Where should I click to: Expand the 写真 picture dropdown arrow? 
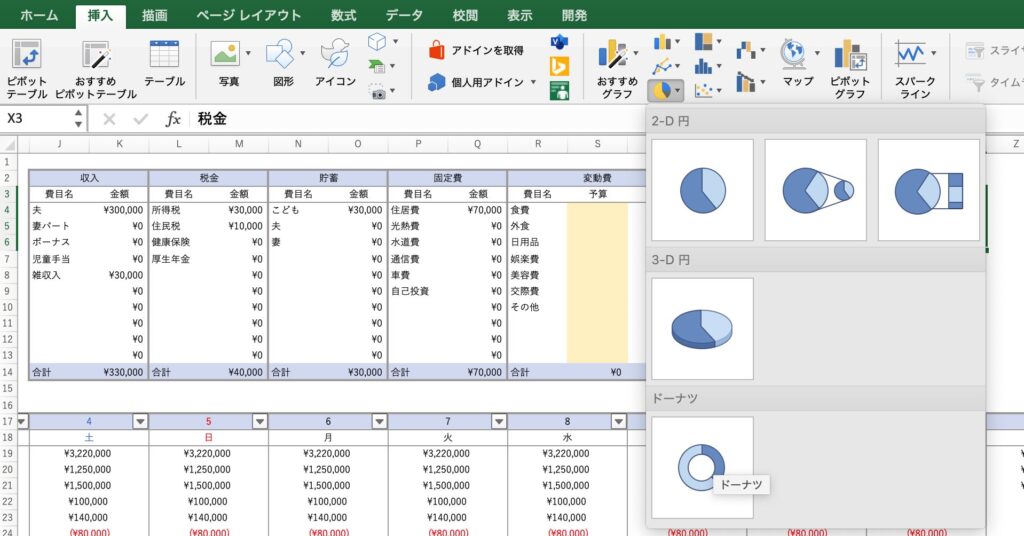pyautogui.click(x=246, y=53)
